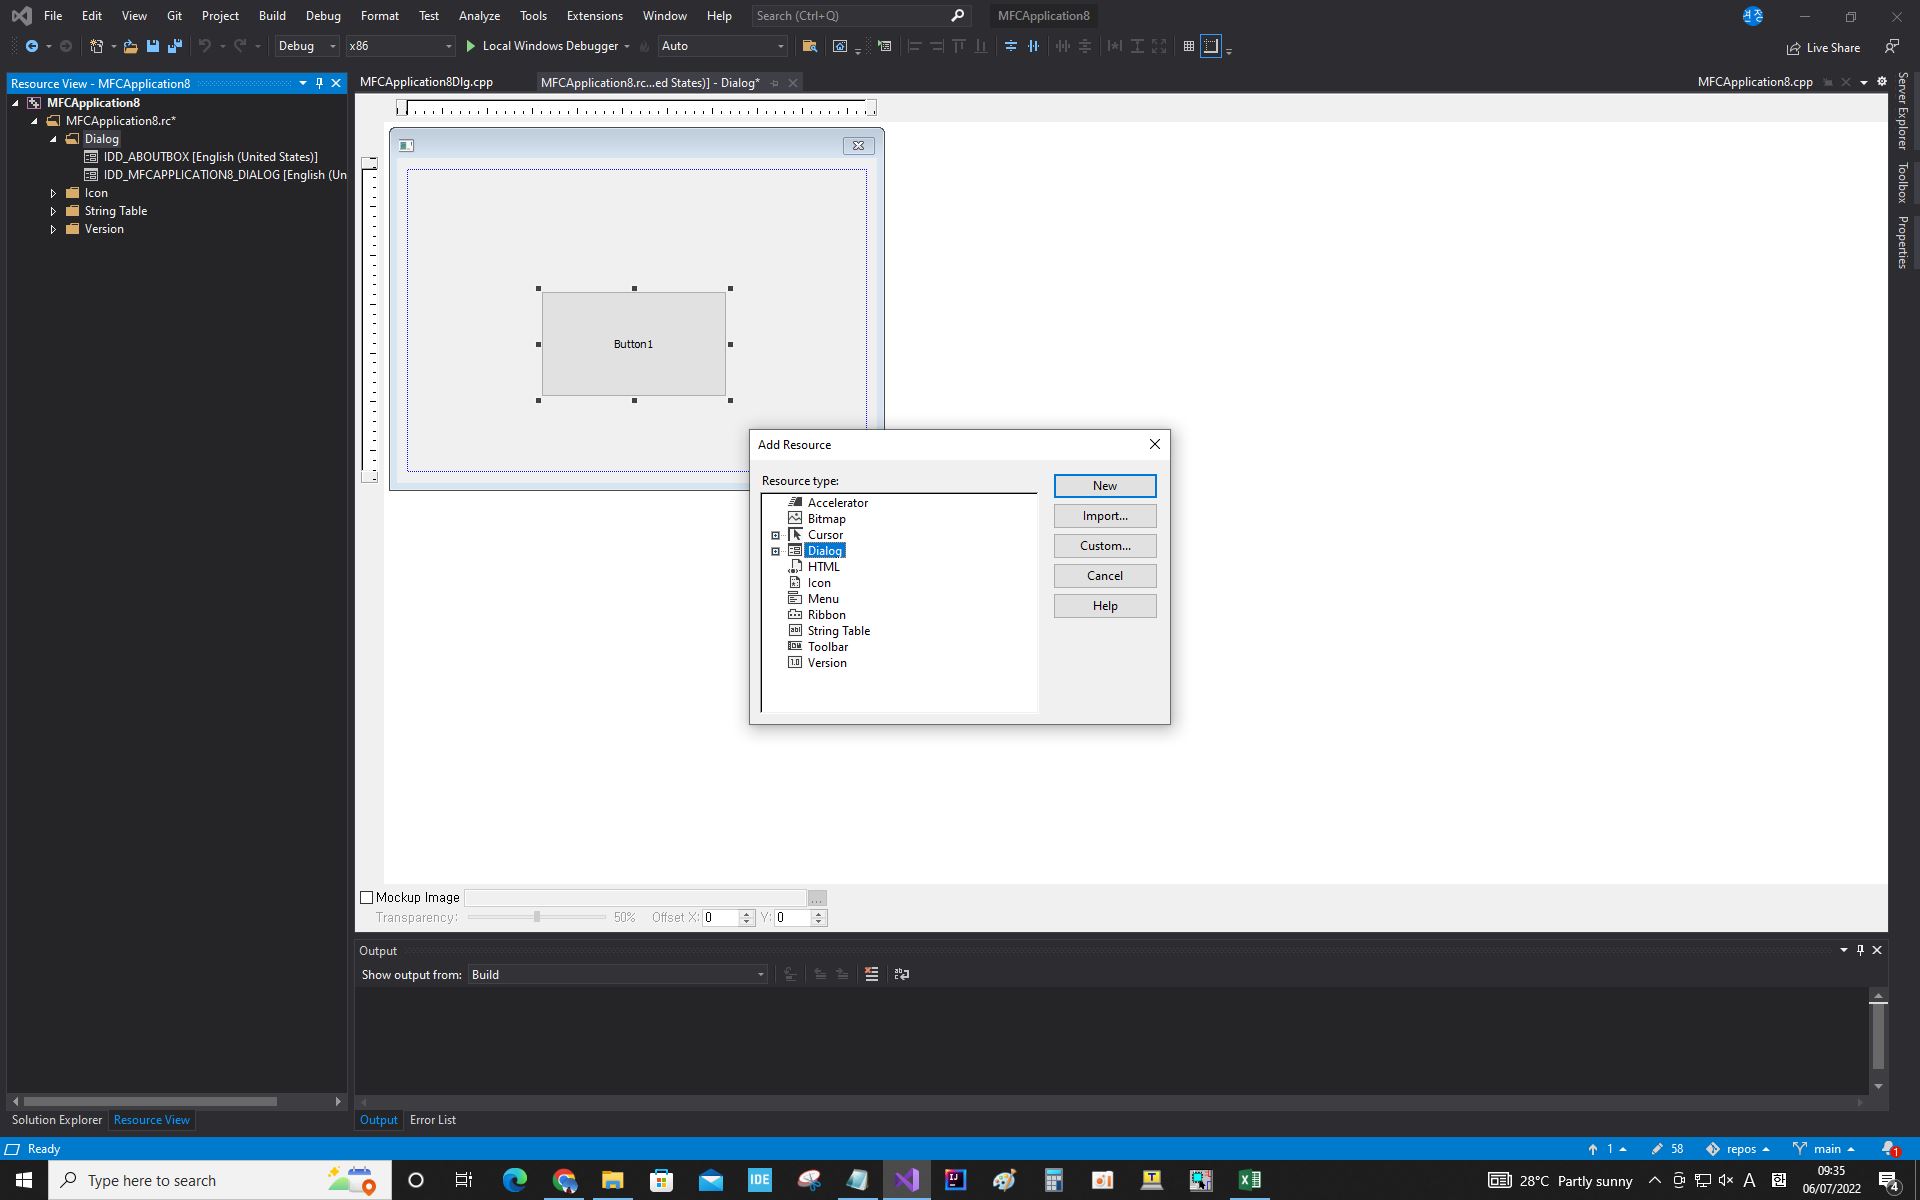Click the Transparency slider handle
The height and width of the screenshot is (1200, 1920).
(x=537, y=917)
